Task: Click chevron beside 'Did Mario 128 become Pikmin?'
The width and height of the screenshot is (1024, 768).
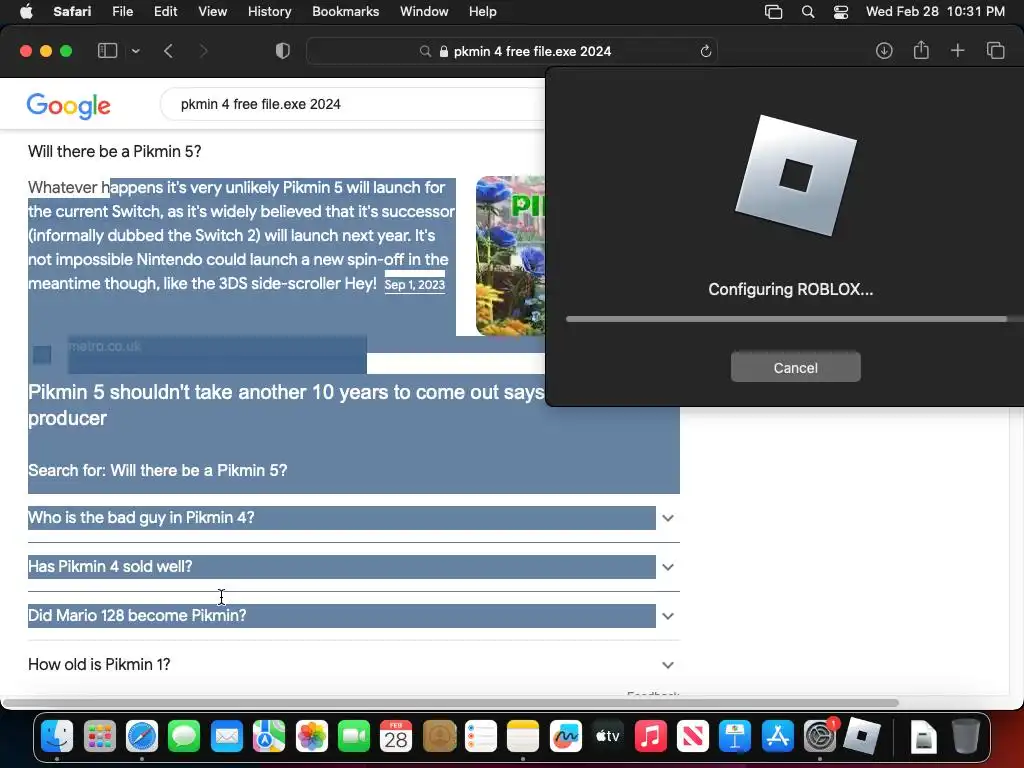Action: click(667, 616)
